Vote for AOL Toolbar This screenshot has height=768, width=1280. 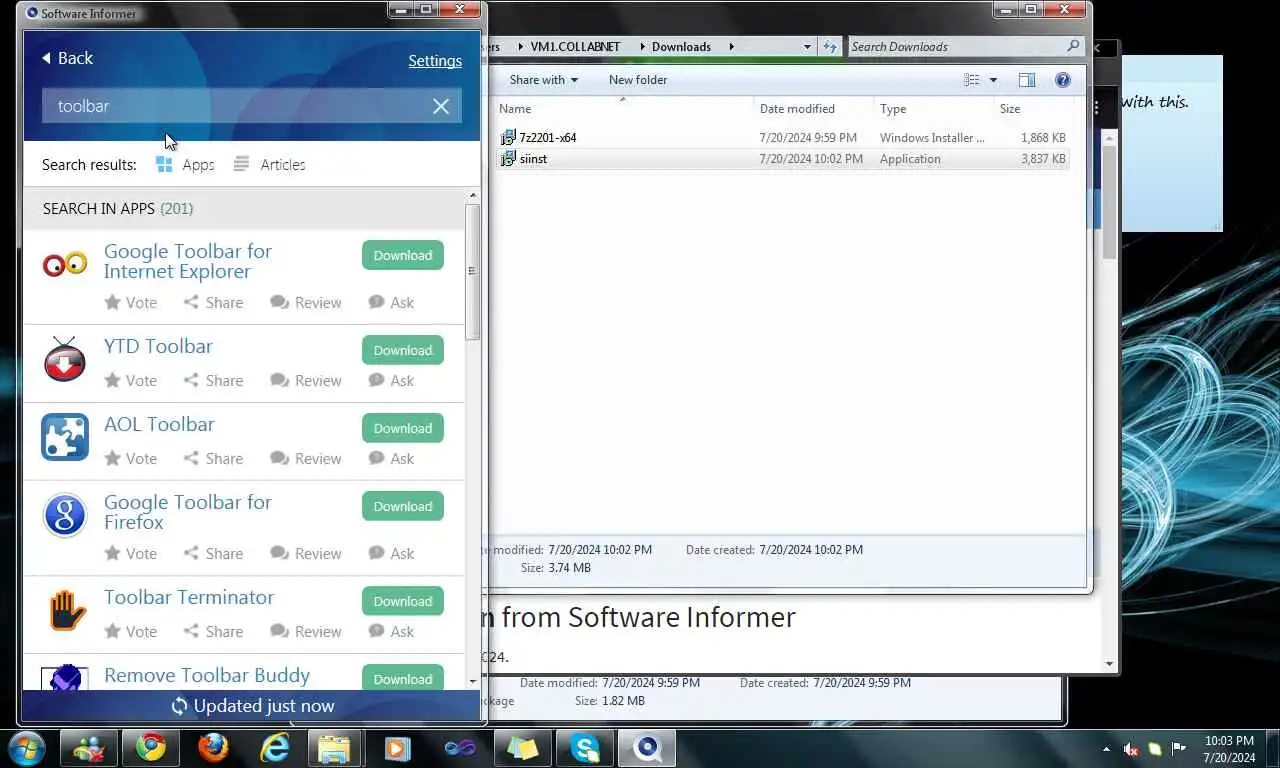tap(131, 458)
